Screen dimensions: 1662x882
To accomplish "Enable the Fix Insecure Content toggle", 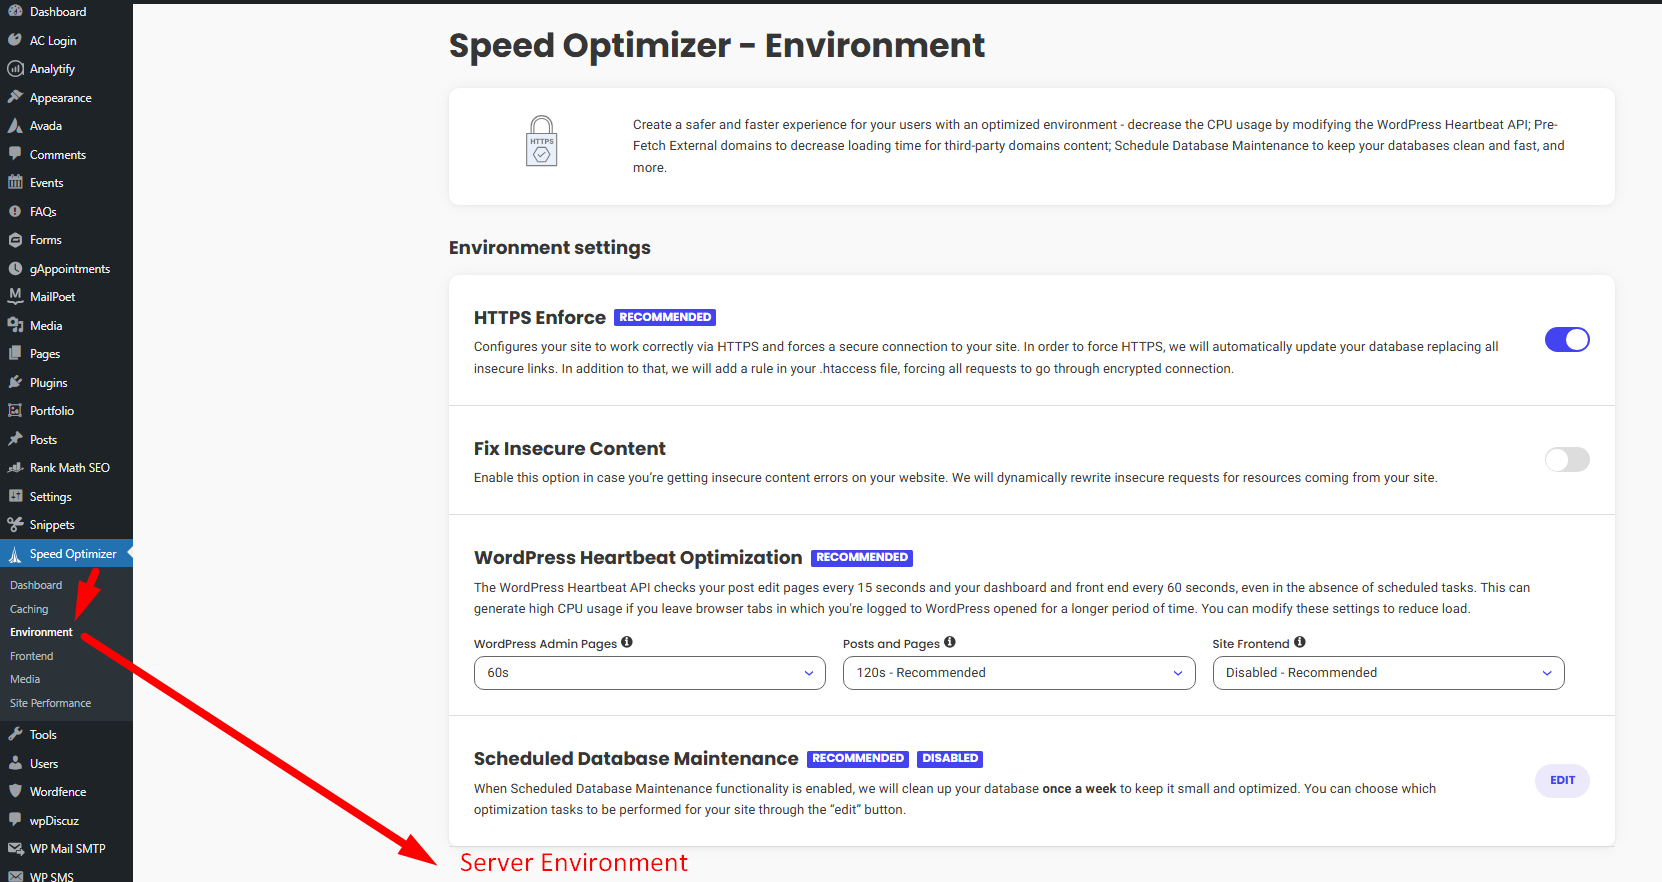I will pos(1567,459).
